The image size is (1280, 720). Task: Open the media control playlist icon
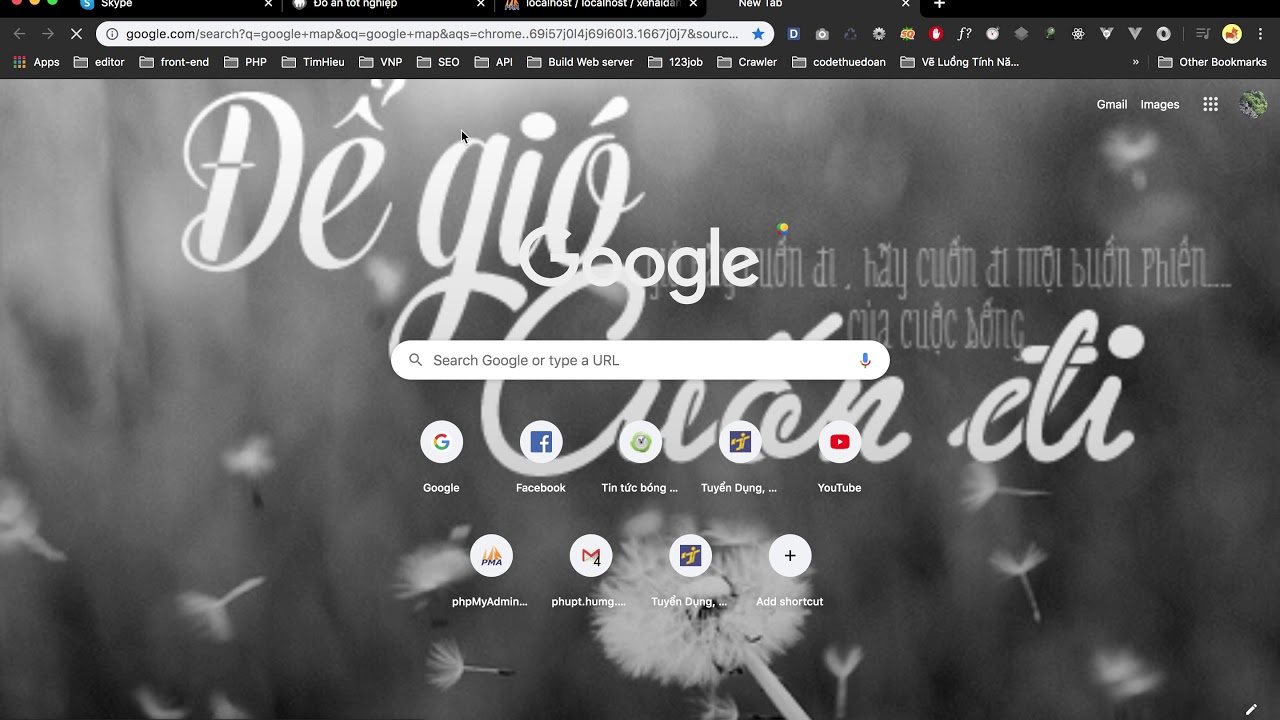[1203, 34]
